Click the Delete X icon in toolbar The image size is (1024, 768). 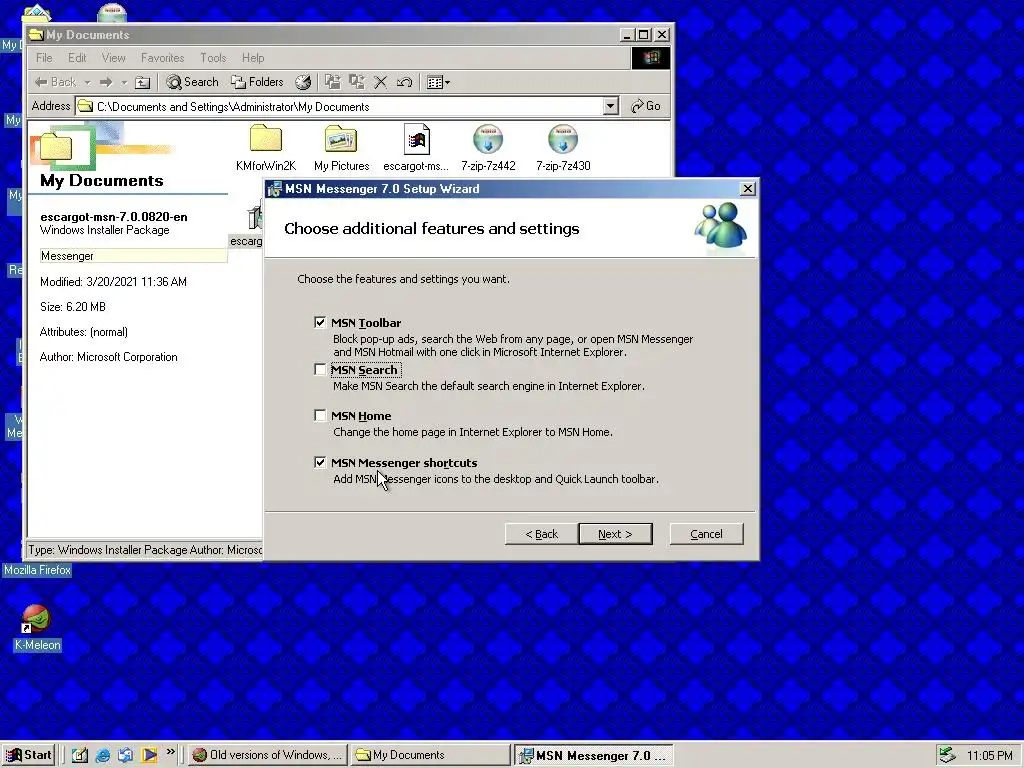(x=381, y=82)
